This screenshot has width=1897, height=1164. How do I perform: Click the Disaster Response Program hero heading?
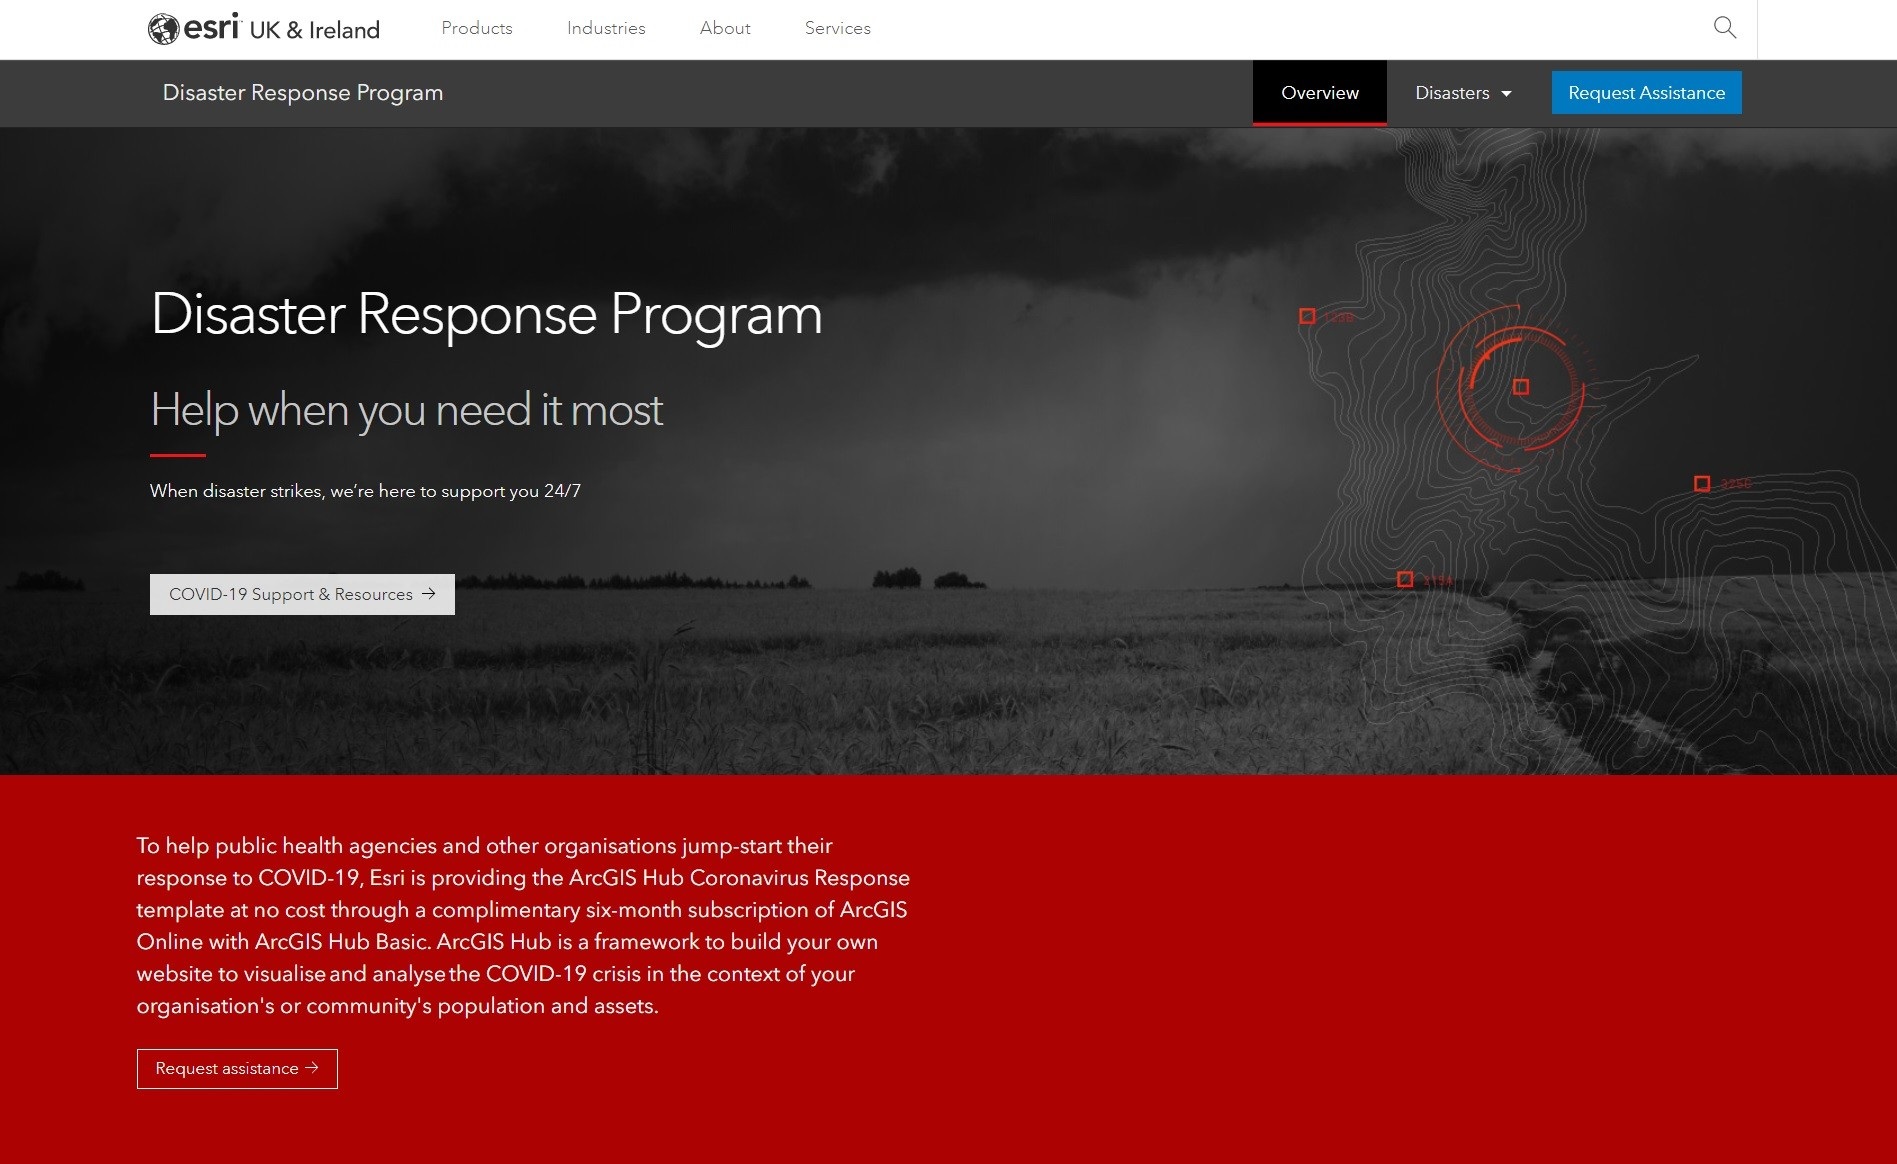487,314
